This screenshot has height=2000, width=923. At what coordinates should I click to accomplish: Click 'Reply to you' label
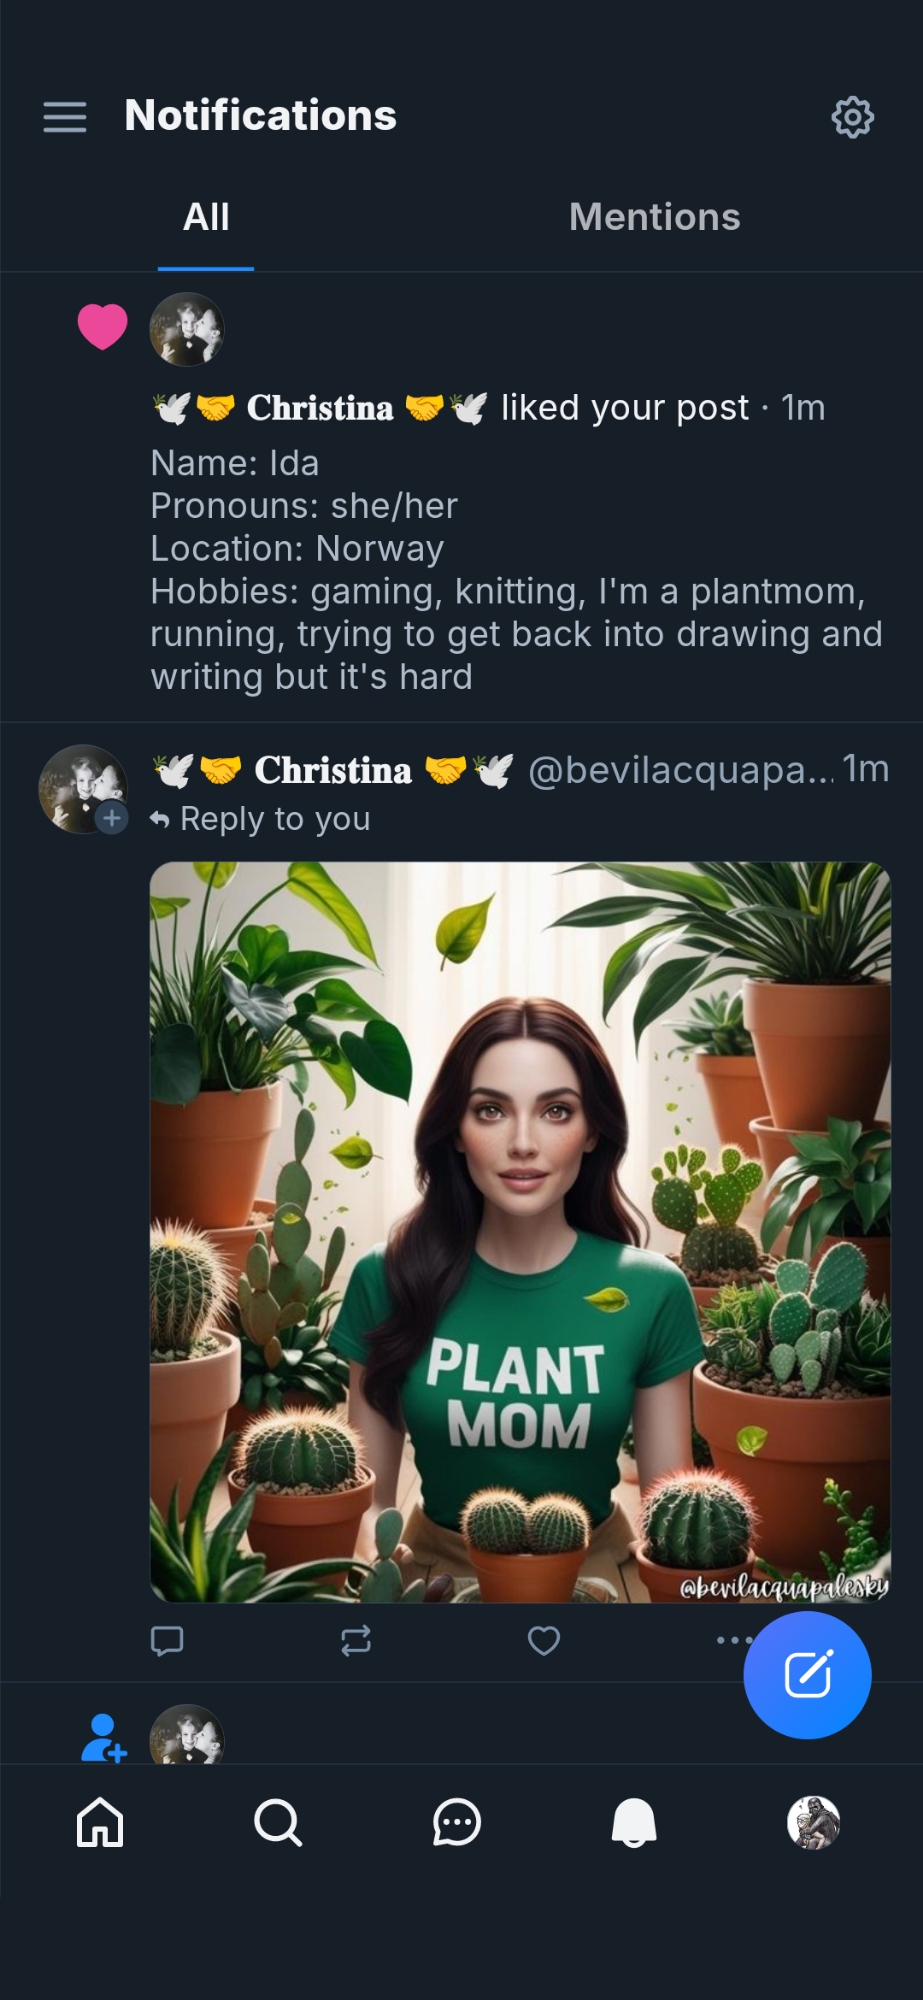[x=274, y=819]
